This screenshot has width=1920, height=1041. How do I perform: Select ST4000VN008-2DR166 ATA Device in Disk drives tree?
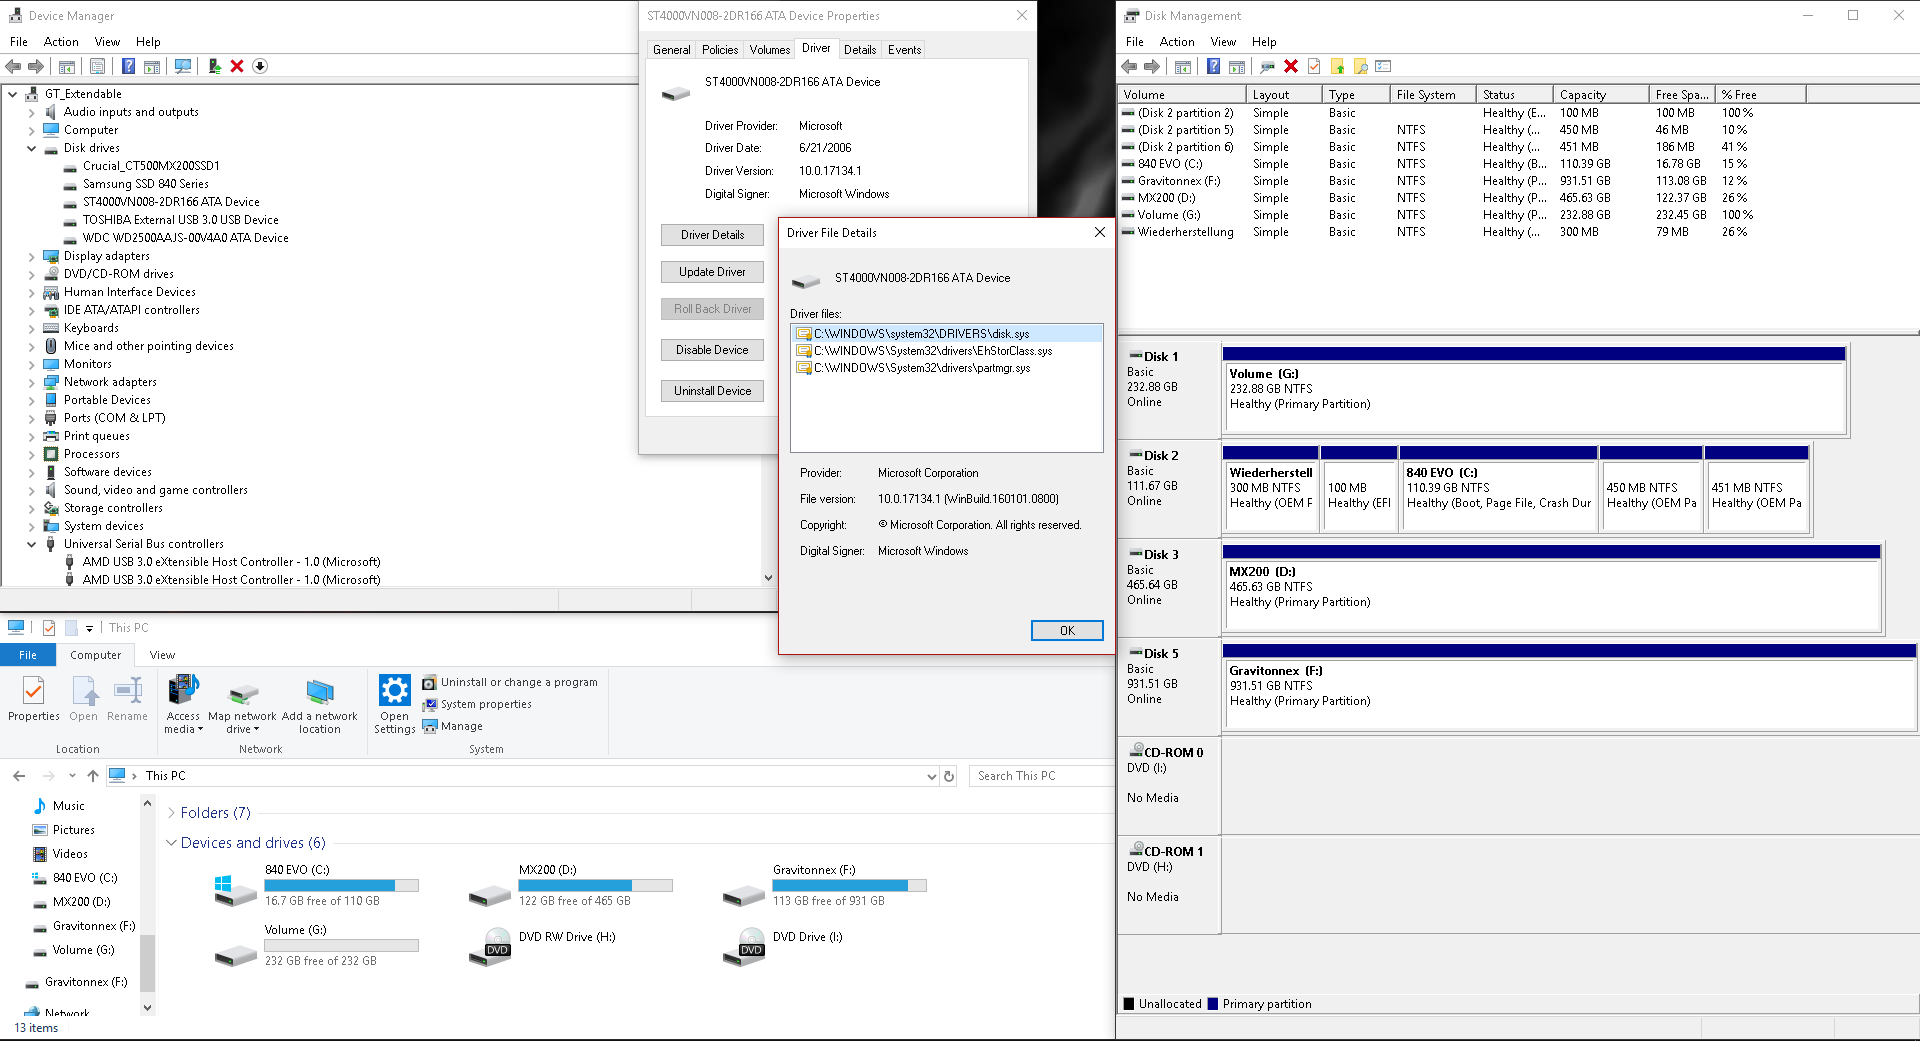pyautogui.click(x=171, y=202)
